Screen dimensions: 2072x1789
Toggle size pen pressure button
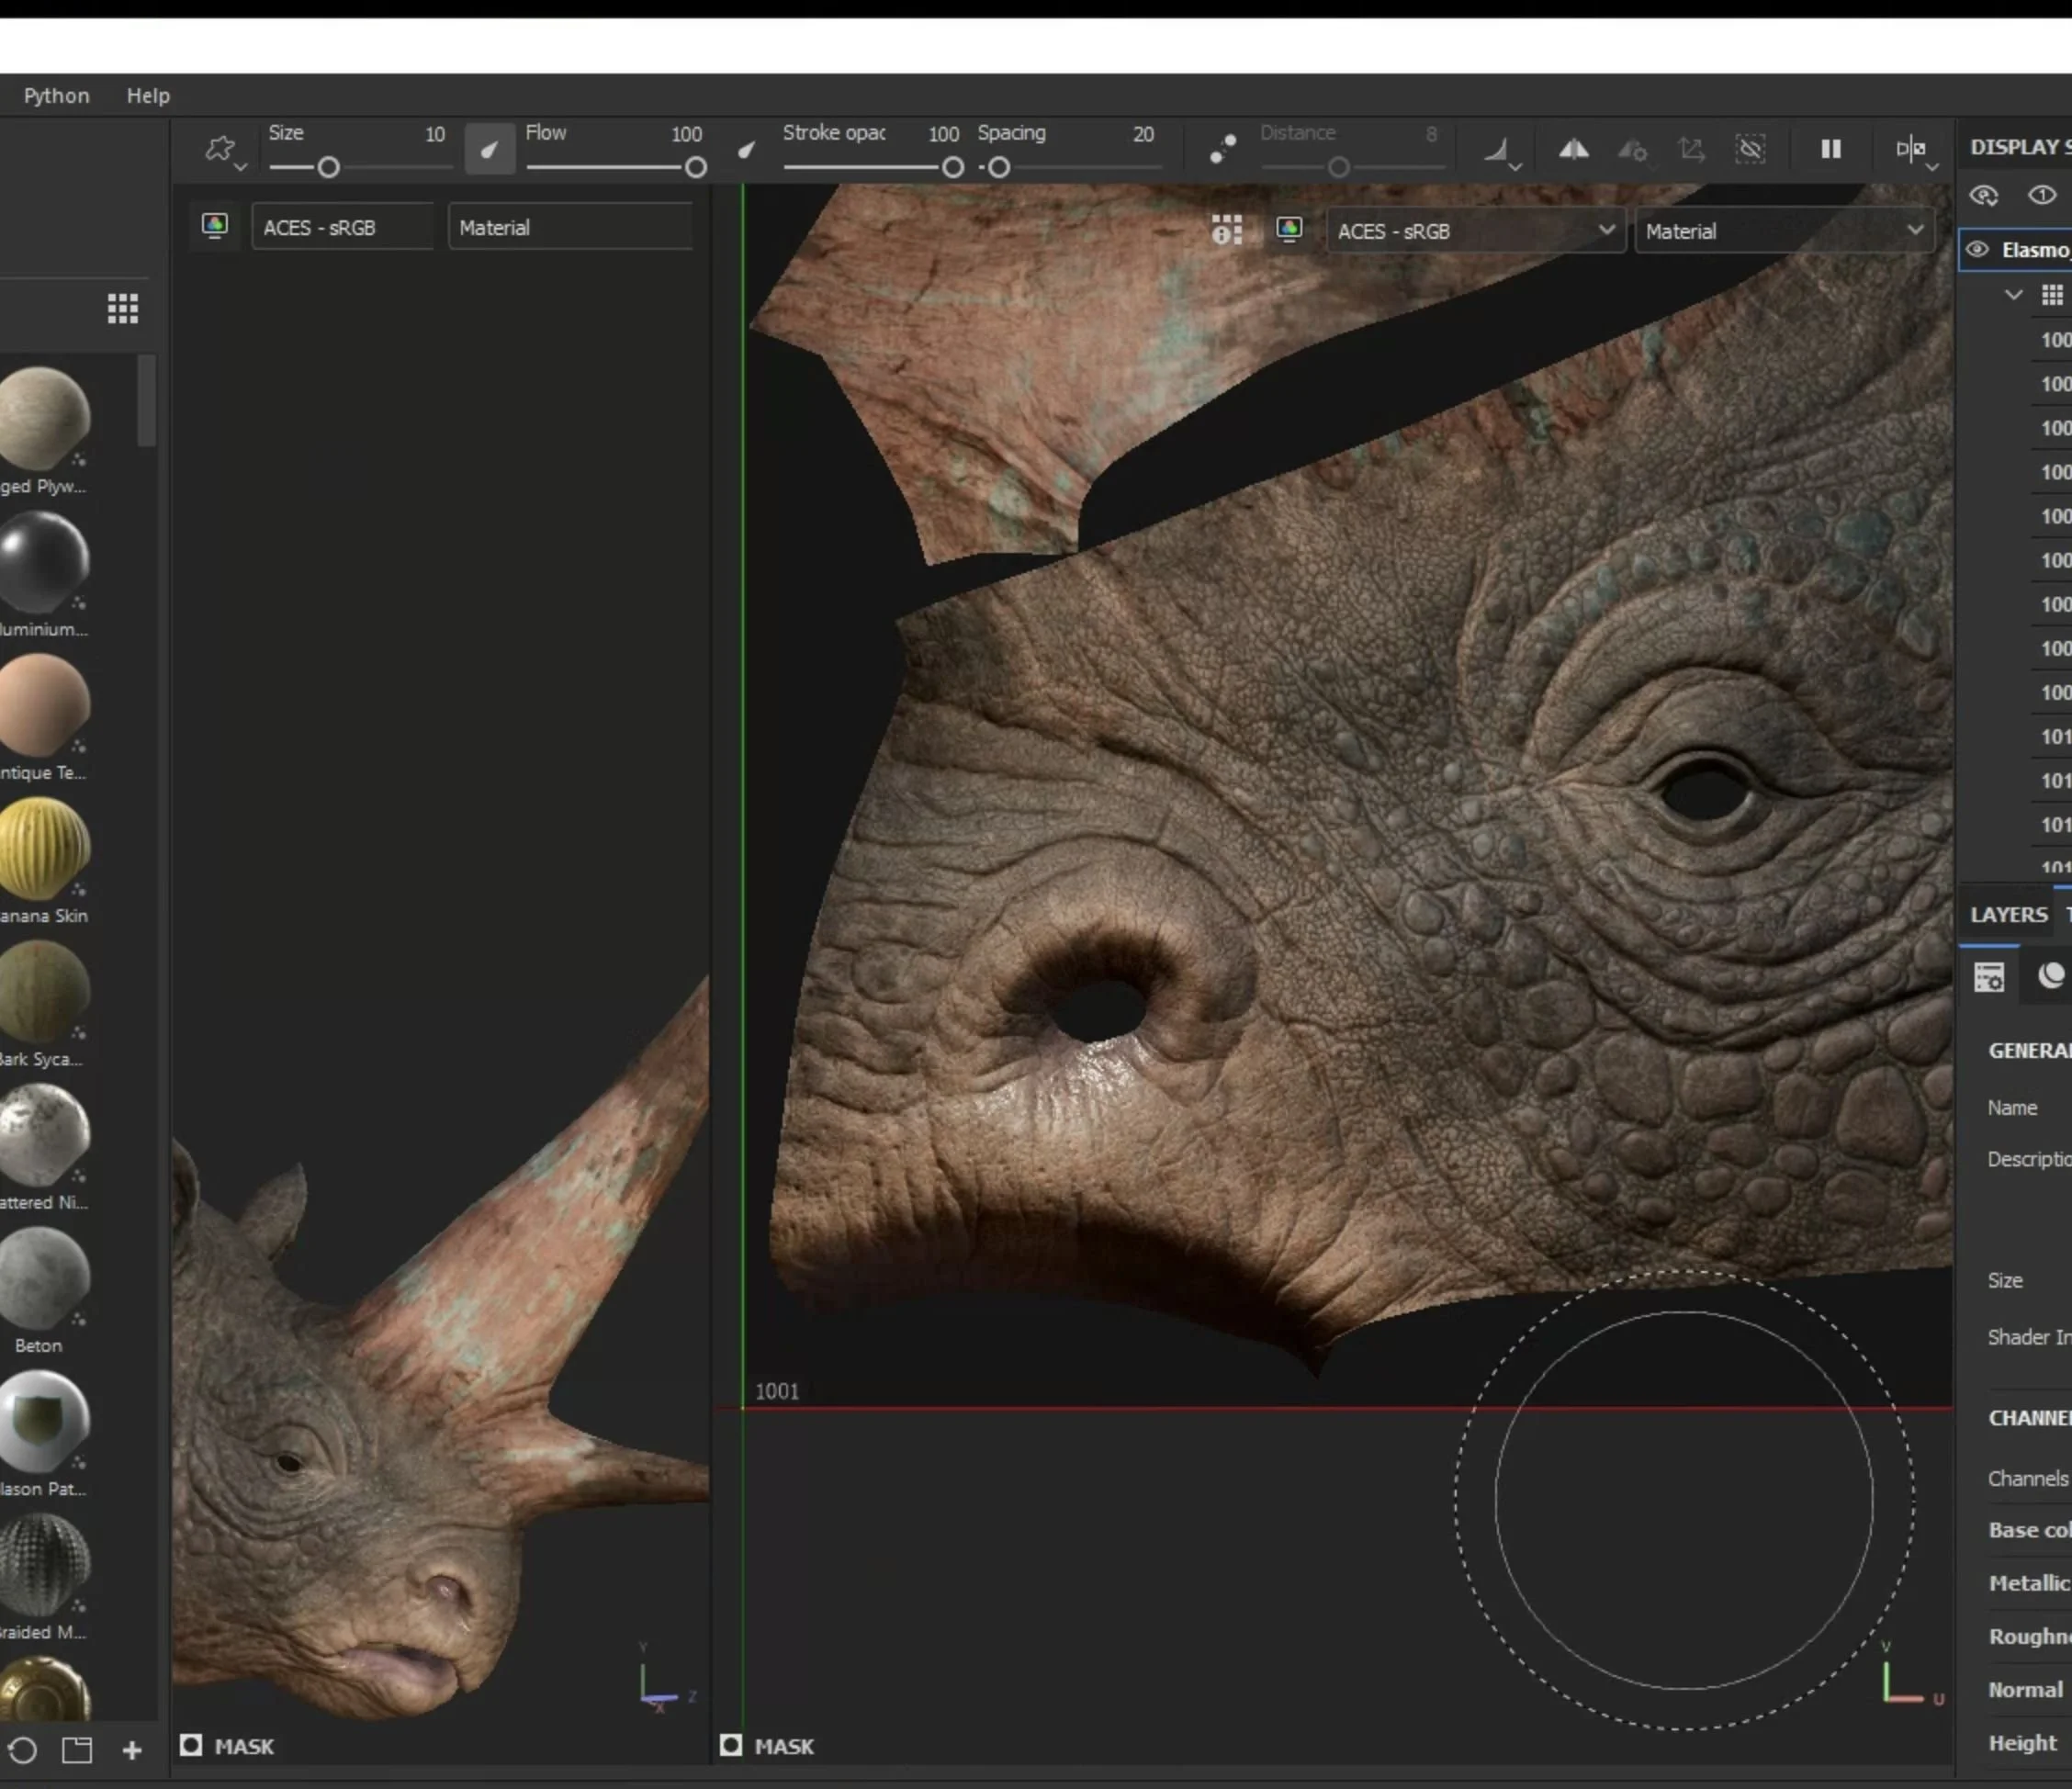tap(489, 149)
